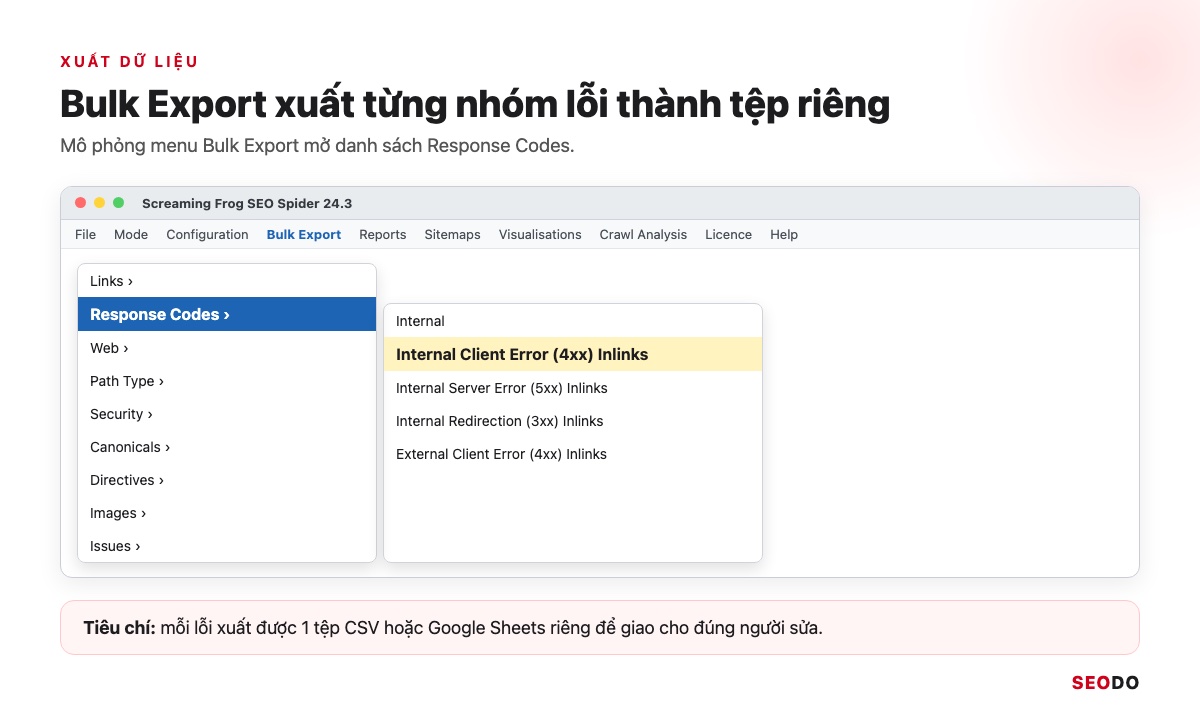Choose Internal Redirection (3xx) Inlinks
Screen dimensions: 1200x715
573,421
